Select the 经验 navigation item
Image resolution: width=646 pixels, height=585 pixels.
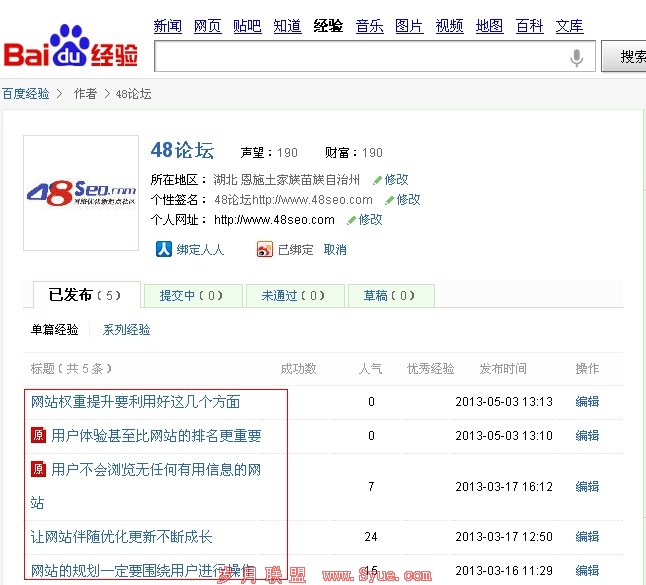click(328, 26)
